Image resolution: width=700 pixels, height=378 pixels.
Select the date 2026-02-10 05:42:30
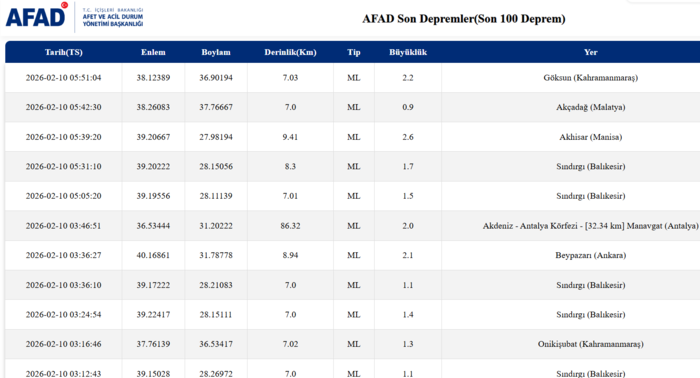point(63,107)
